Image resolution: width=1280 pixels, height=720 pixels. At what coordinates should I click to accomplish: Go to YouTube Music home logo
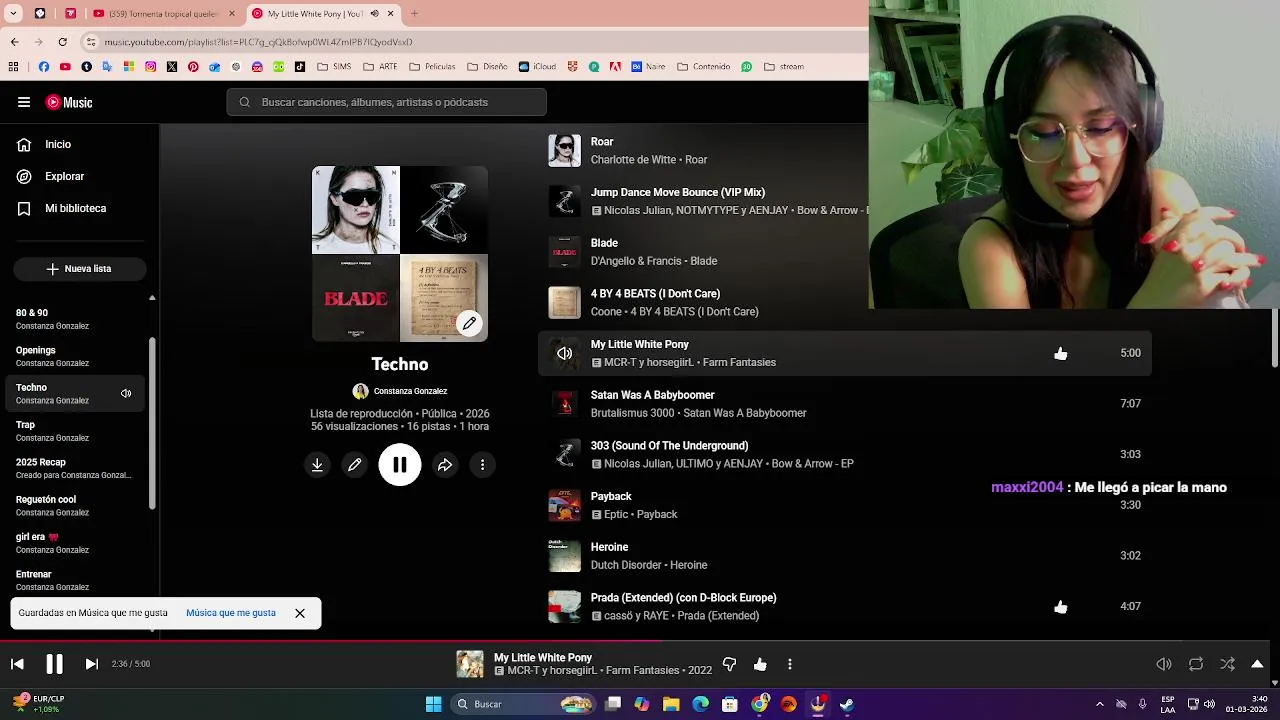(69, 102)
